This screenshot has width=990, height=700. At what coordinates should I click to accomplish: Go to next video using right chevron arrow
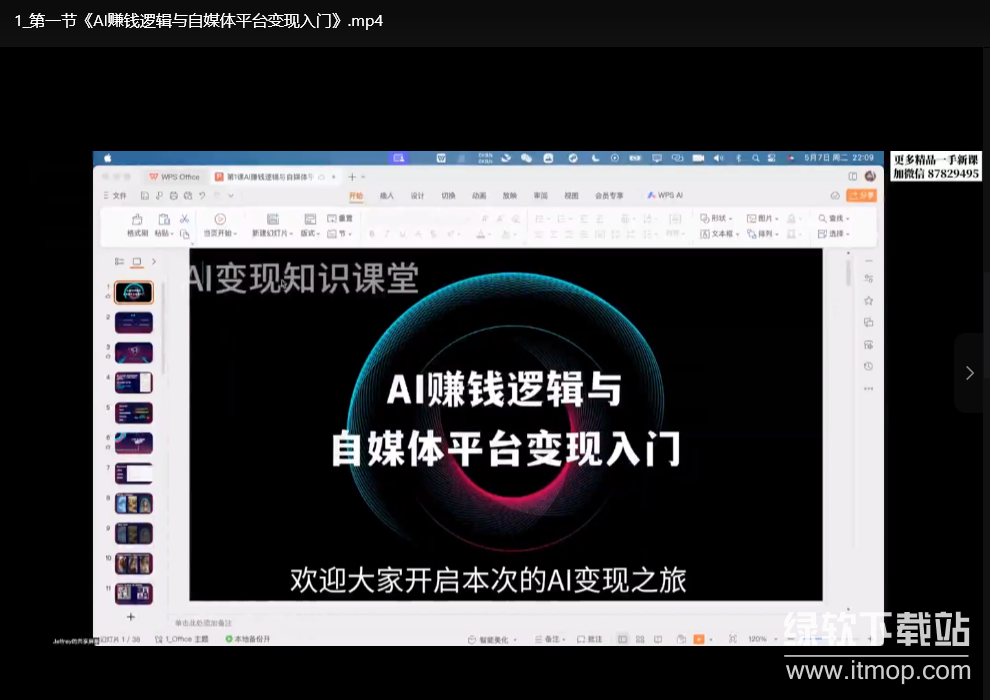969,373
